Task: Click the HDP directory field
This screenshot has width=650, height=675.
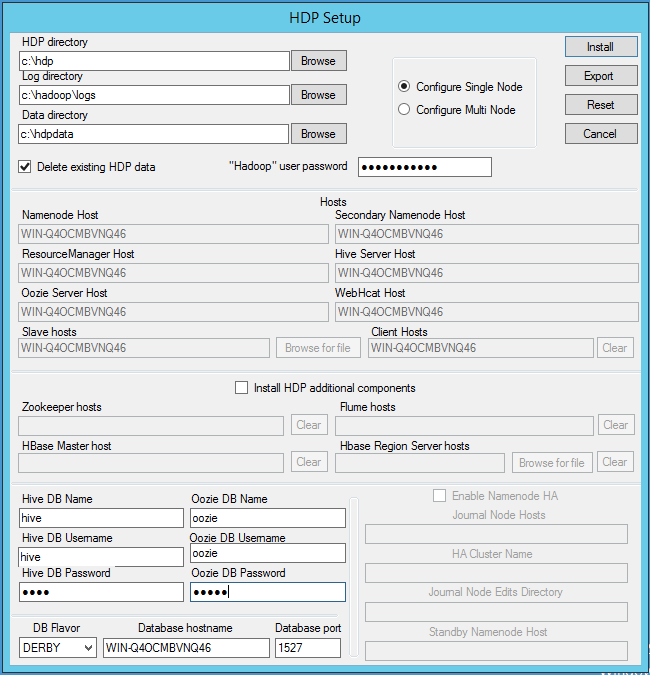Action: pyautogui.click(x=154, y=61)
